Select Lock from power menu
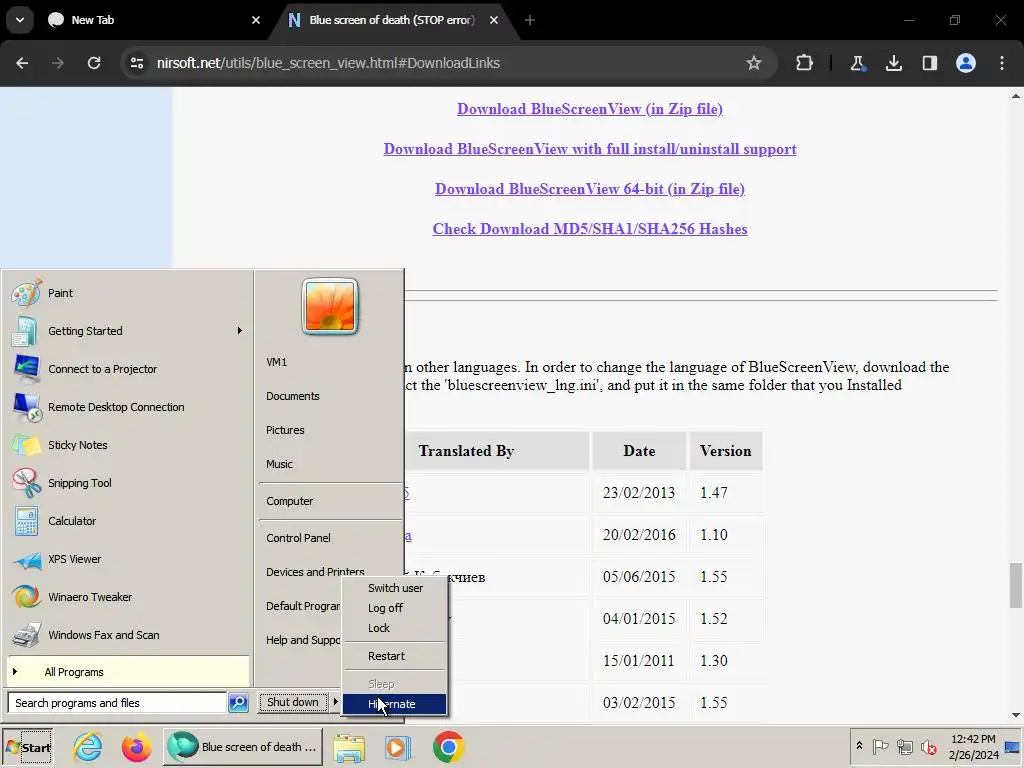Screen dimensions: 1024x768 point(395,628)
